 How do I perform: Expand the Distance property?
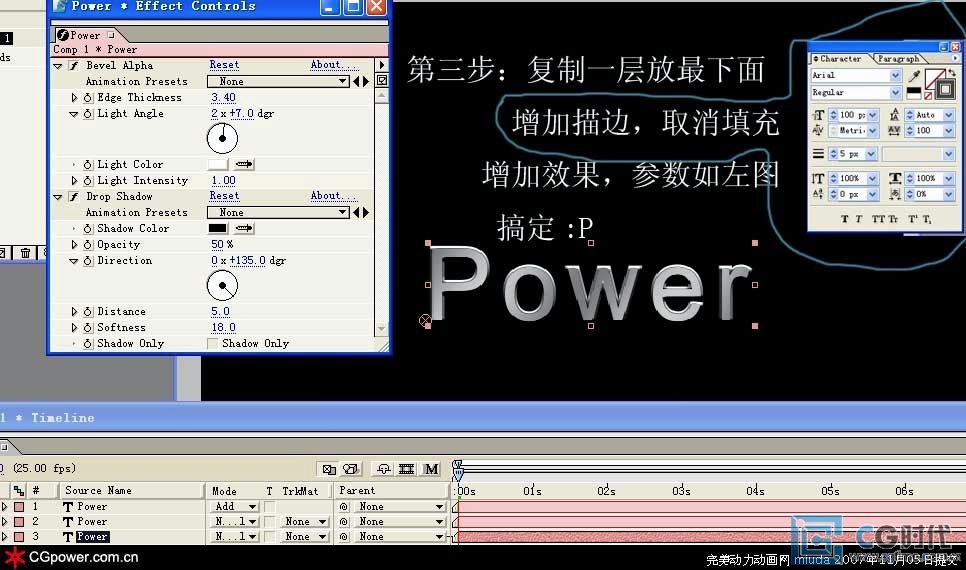(x=74, y=312)
